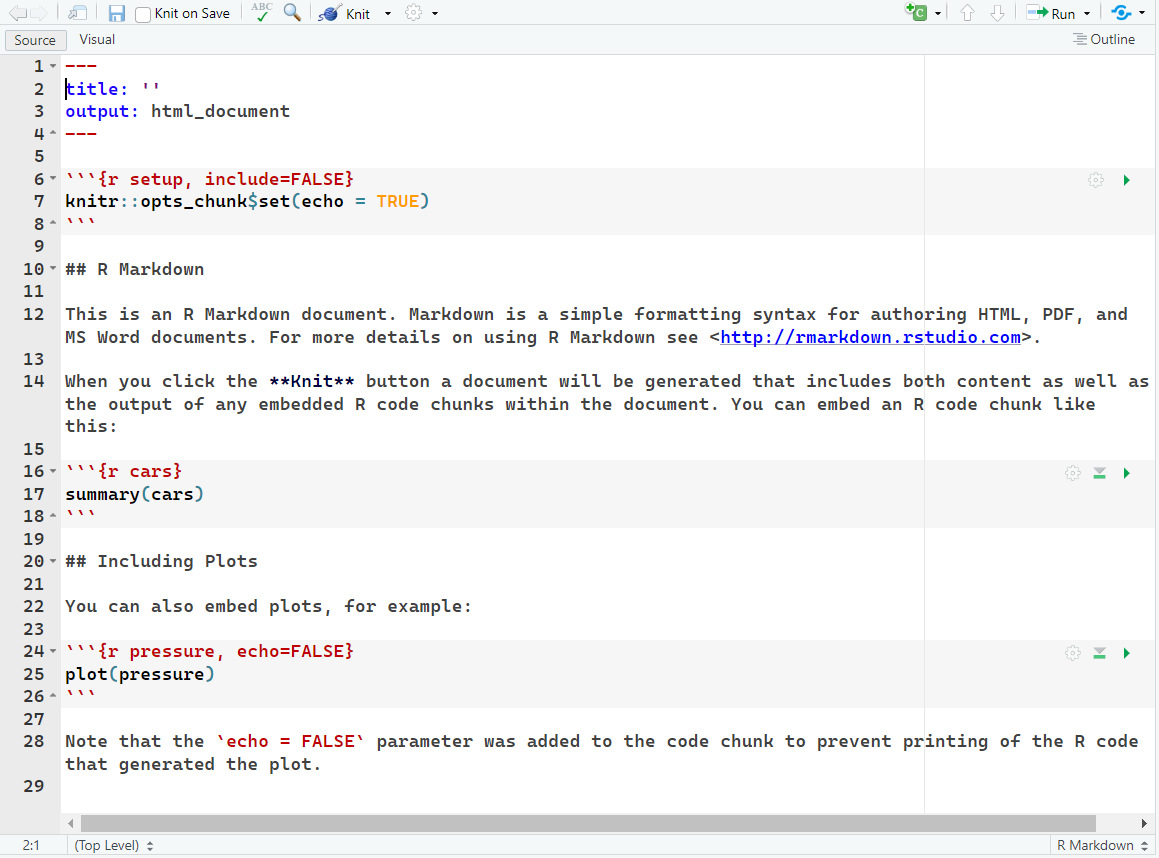The height and width of the screenshot is (858, 1159).
Task: Jump to the previous section or chunk
Action: (x=967, y=13)
